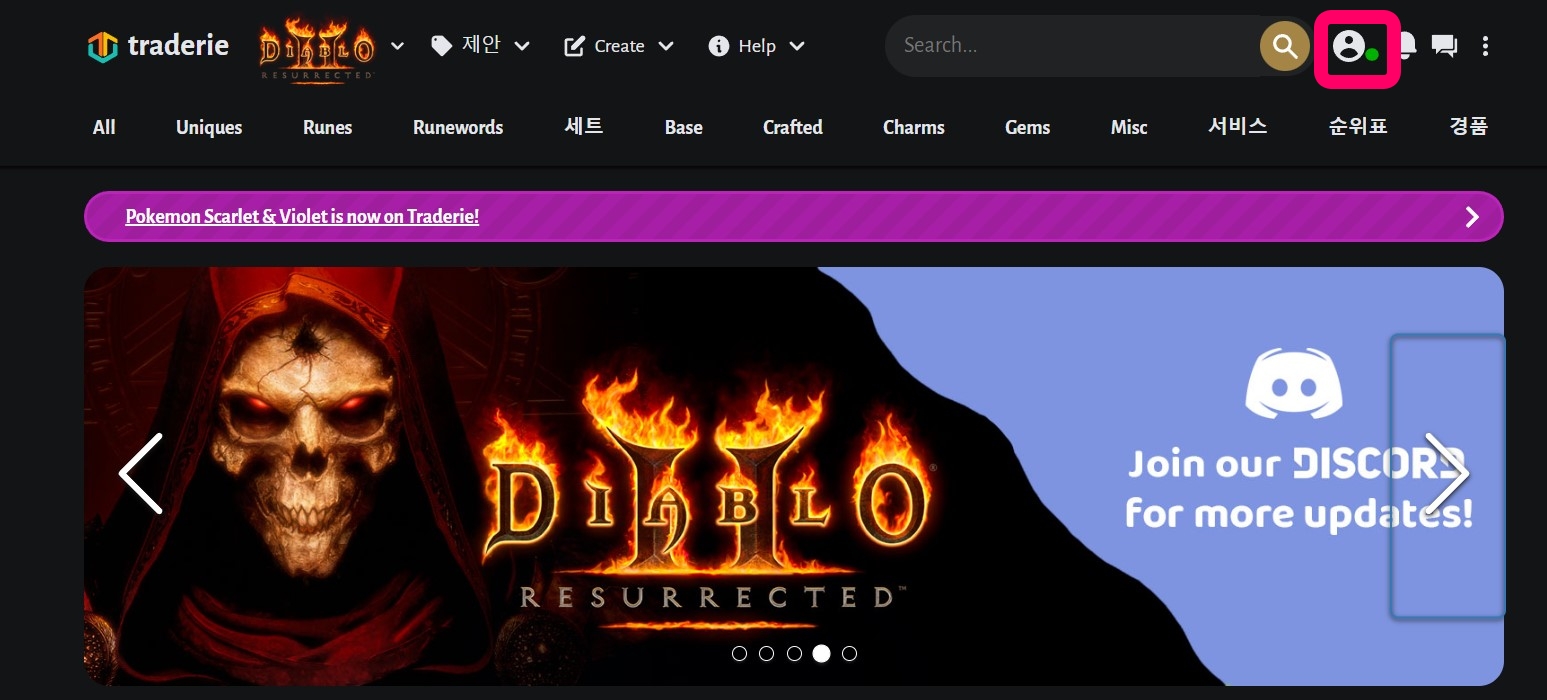Viewport: 1547px width, 700px height.
Task: Open the Crafted category
Action: coord(793,127)
